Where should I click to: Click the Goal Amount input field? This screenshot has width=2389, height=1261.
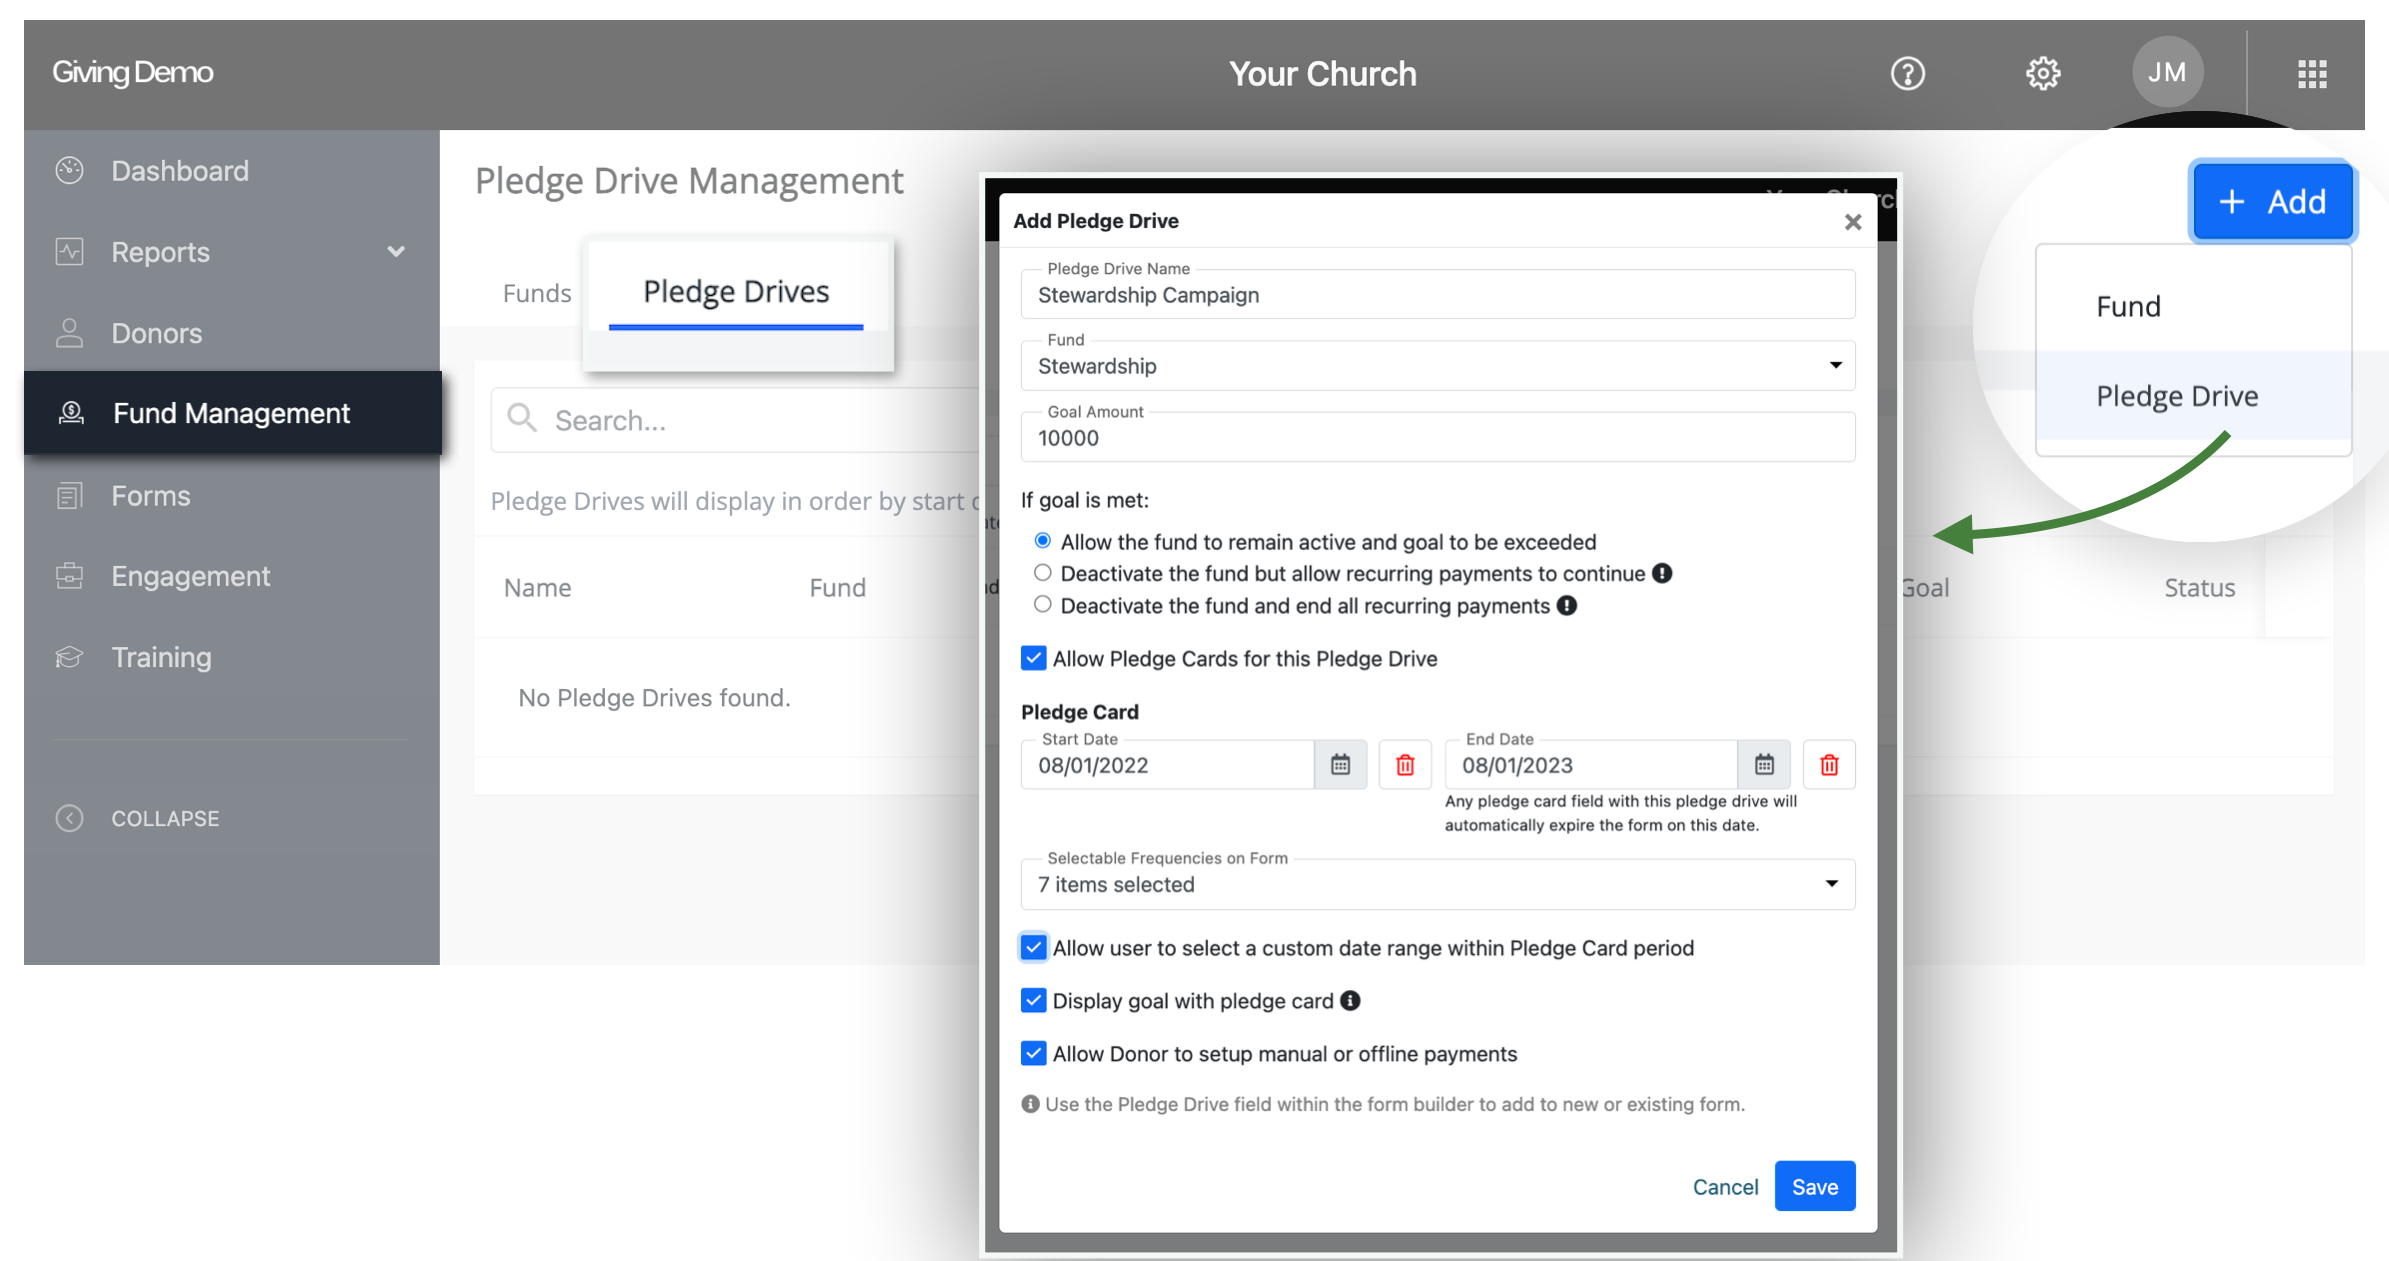[x=1437, y=438]
